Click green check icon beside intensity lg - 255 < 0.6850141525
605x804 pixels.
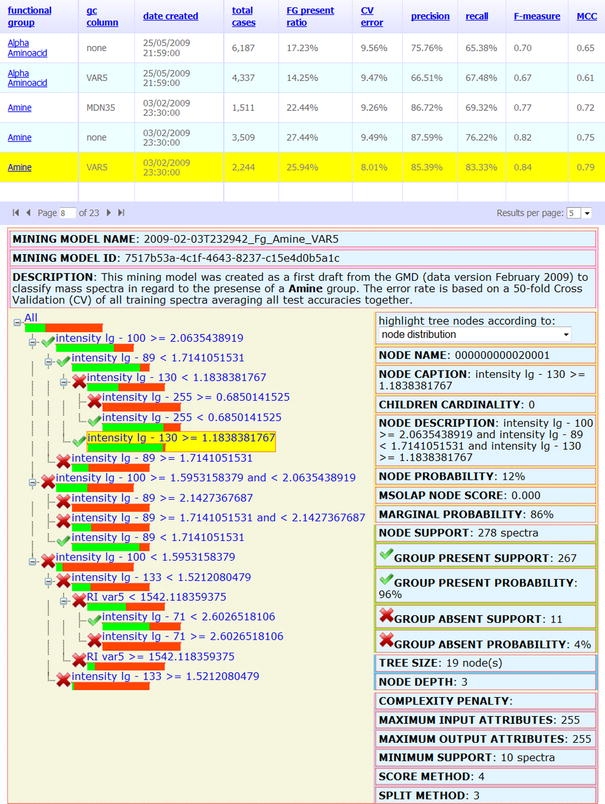click(x=94, y=421)
